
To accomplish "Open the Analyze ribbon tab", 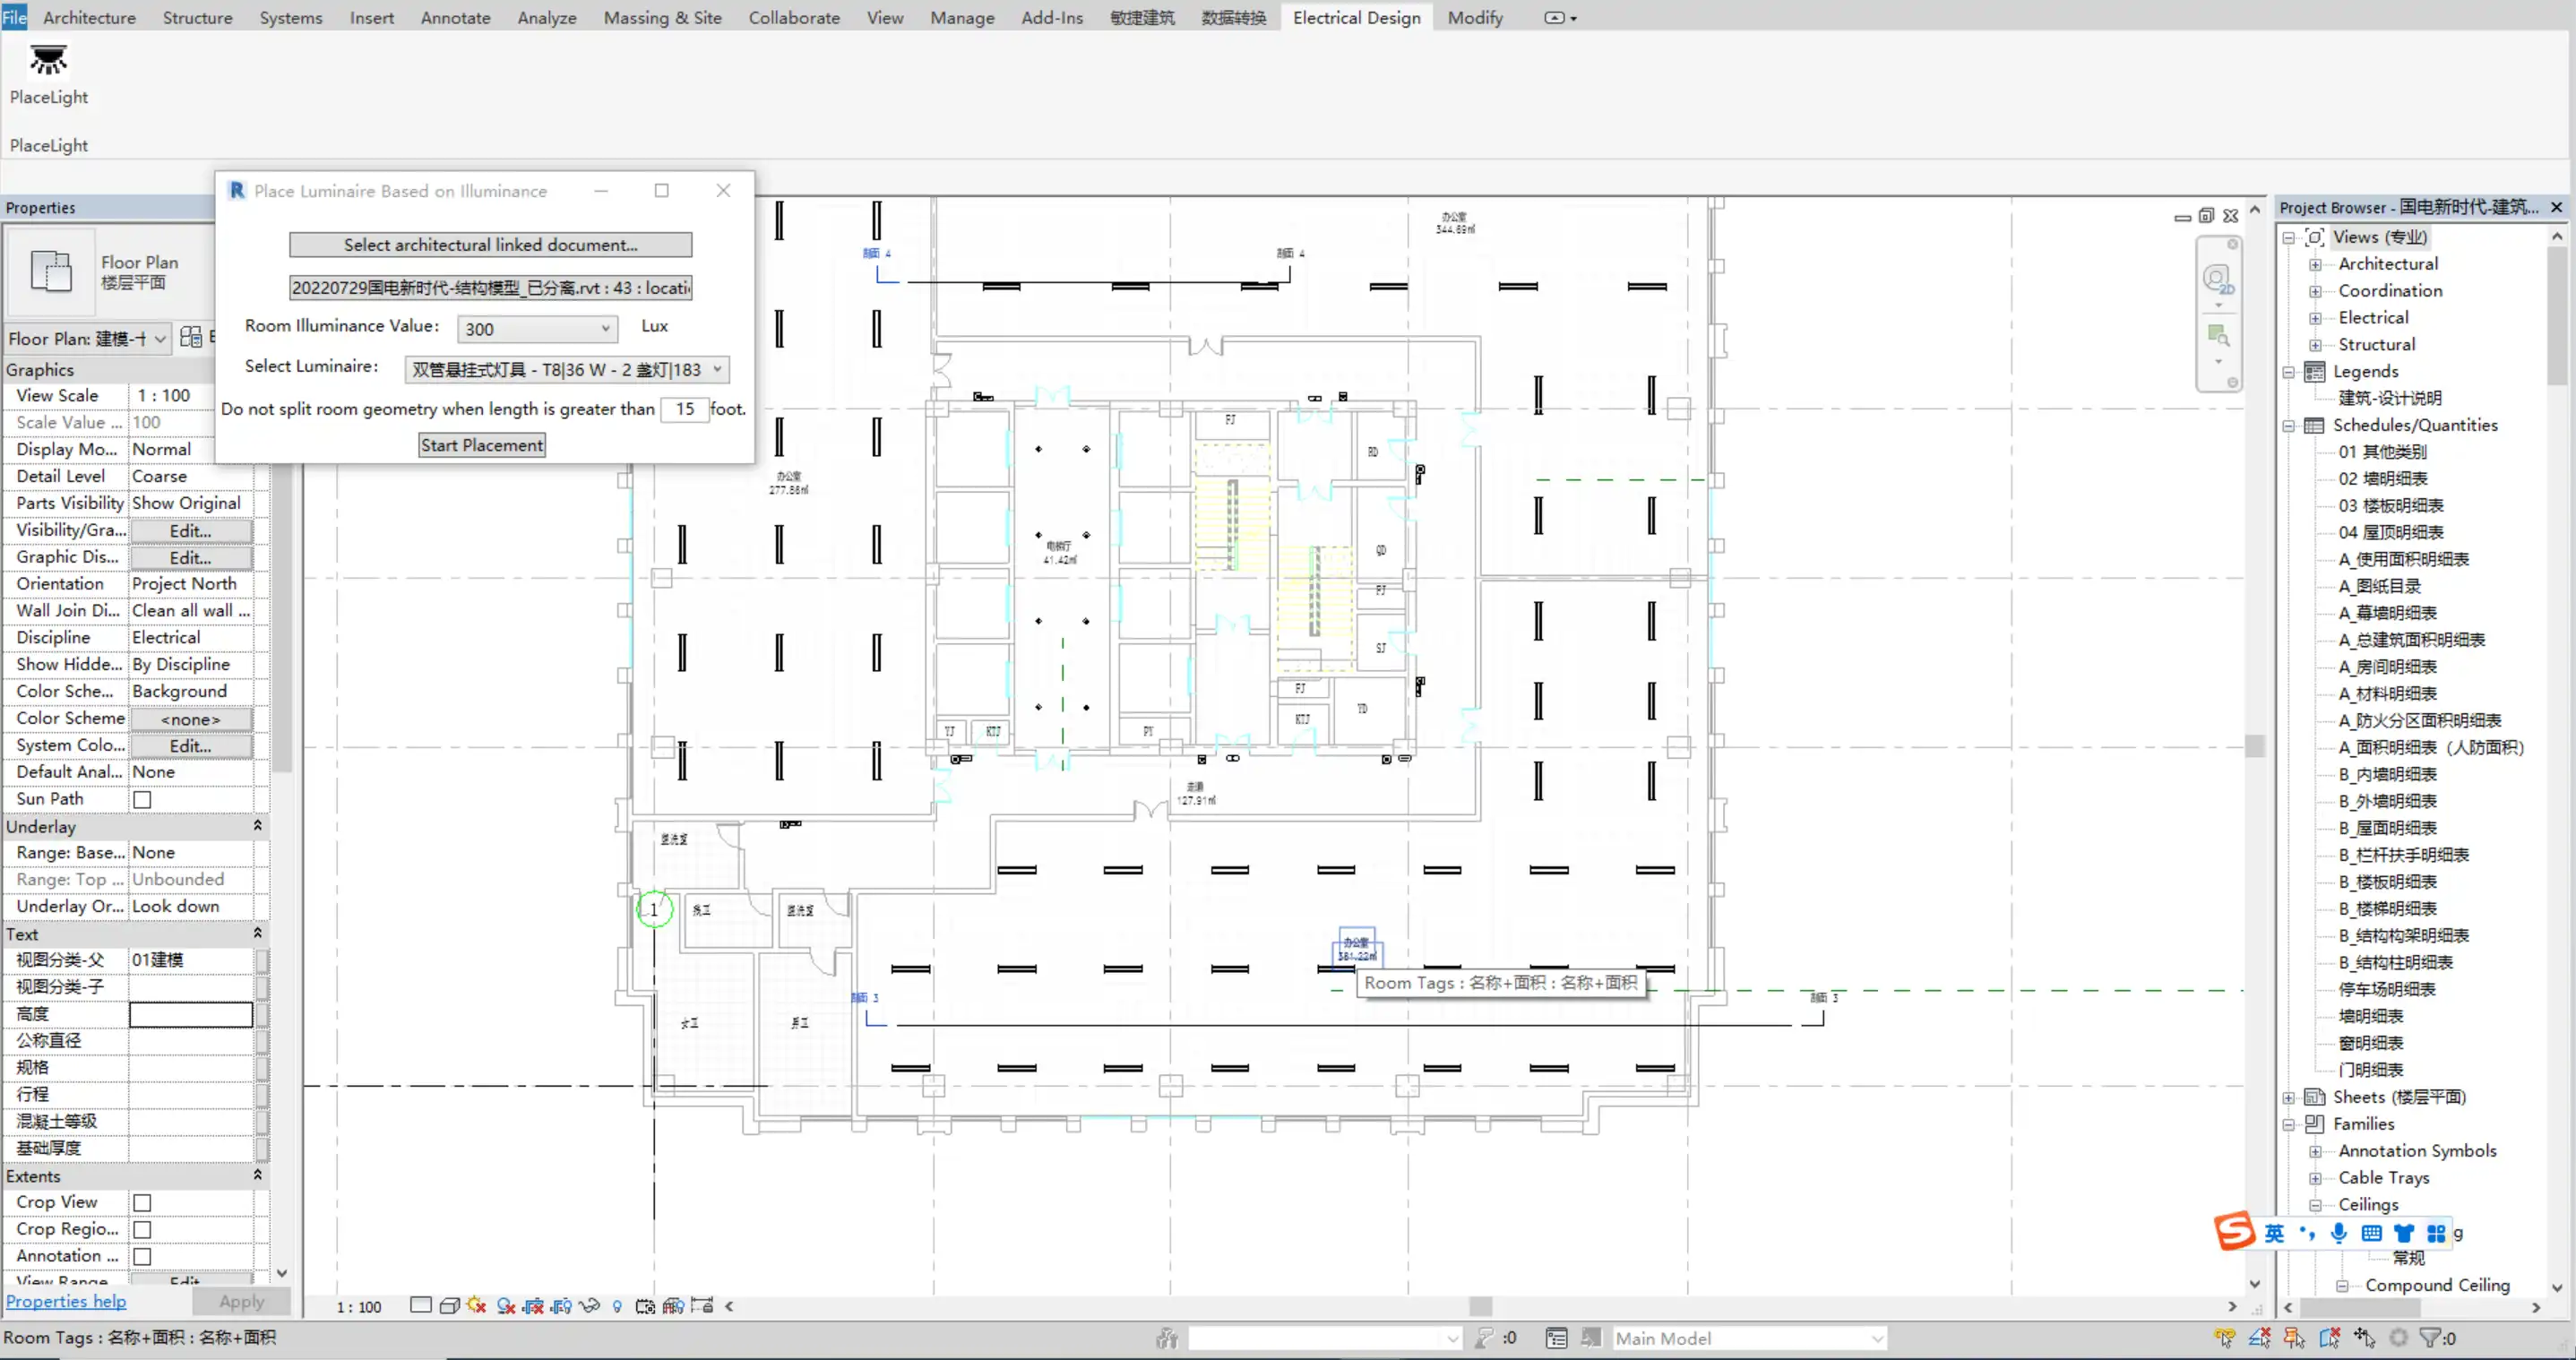I will 546,18.
